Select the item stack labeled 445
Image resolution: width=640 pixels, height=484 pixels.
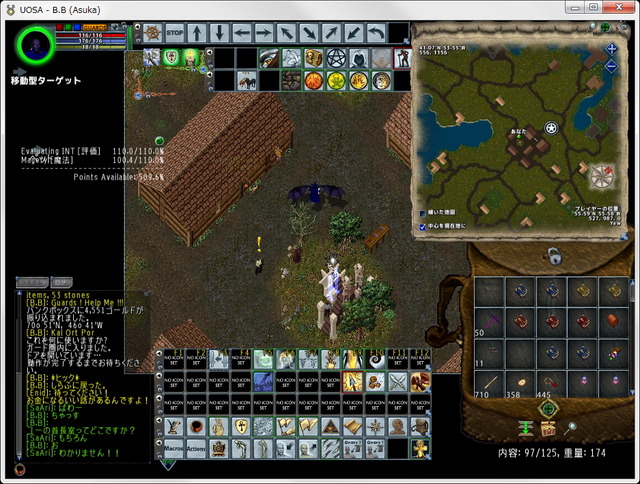[x=551, y=384]
